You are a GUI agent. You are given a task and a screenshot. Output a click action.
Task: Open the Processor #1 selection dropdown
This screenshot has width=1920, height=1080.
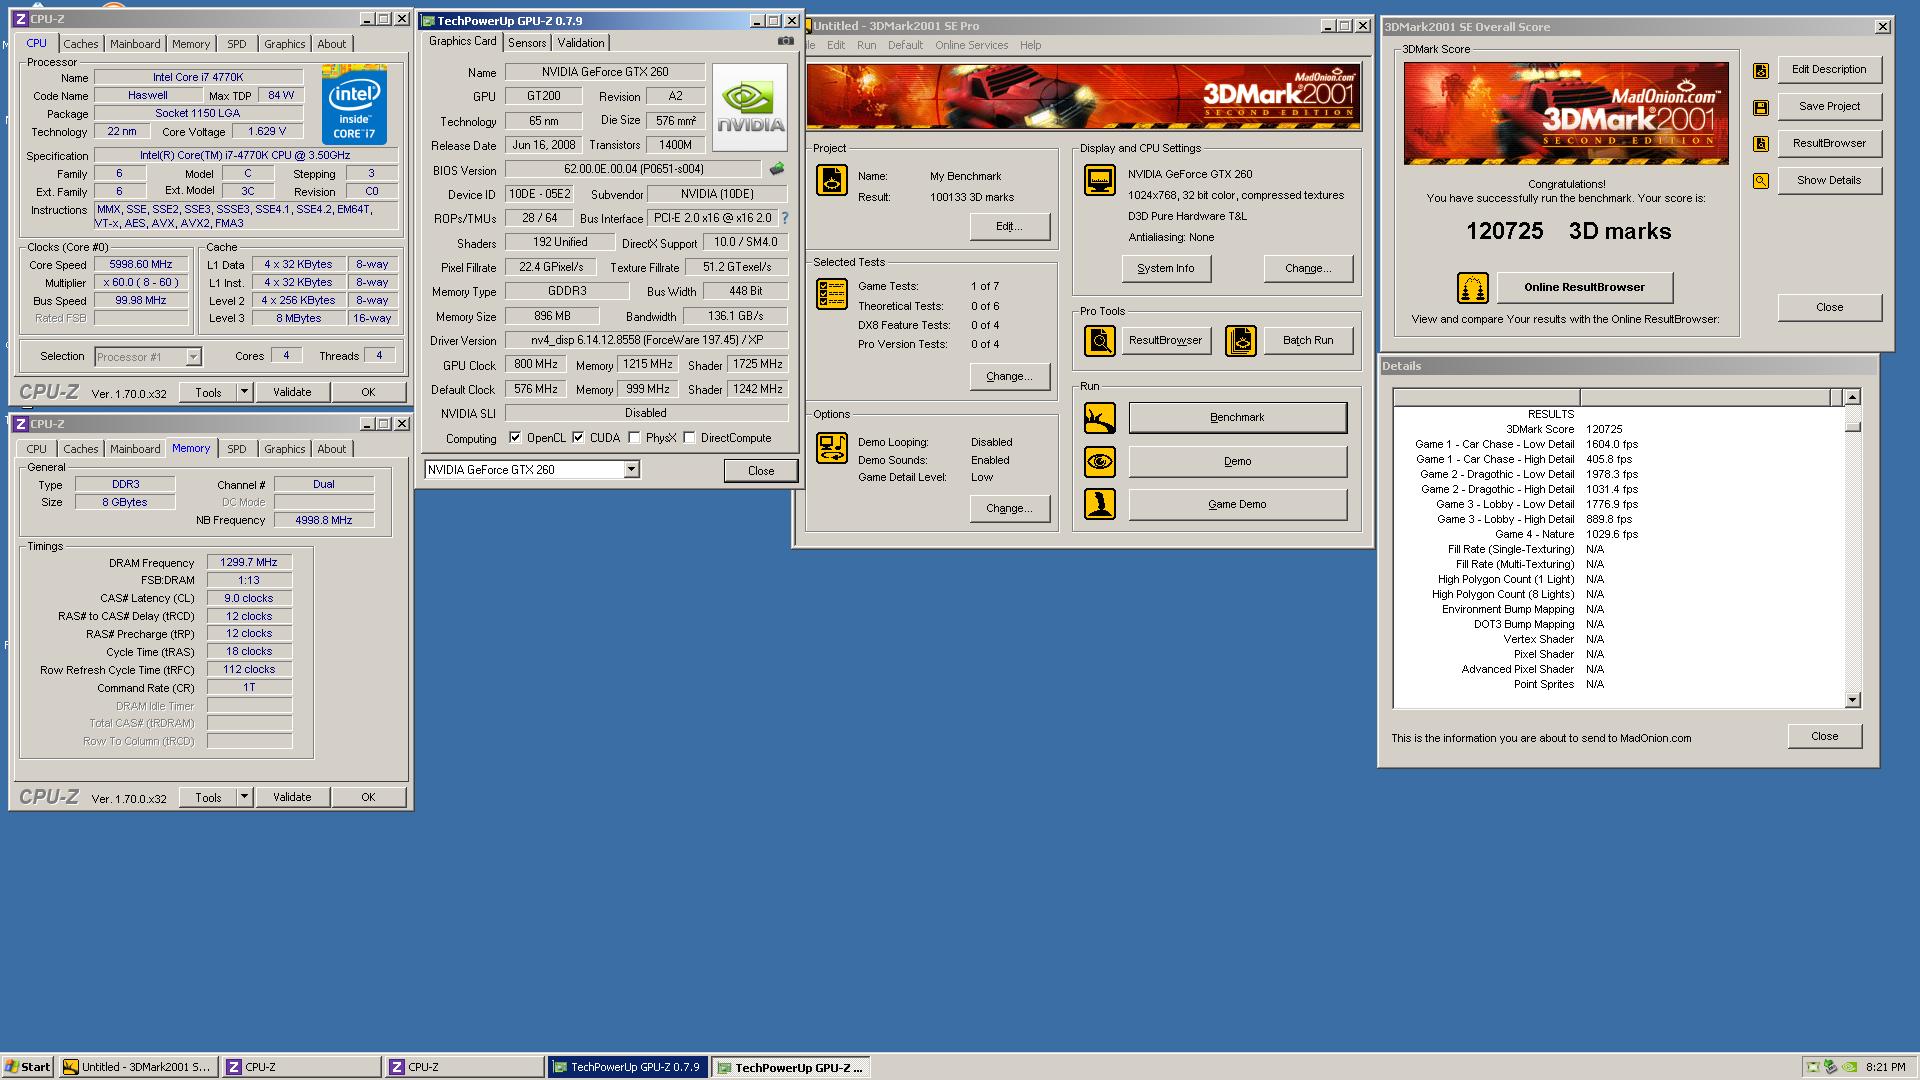(193, 356)
